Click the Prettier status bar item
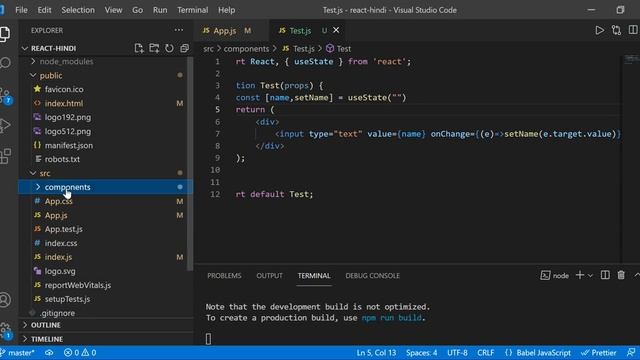This screenshot has height=360, width=640. coord(598,353)
